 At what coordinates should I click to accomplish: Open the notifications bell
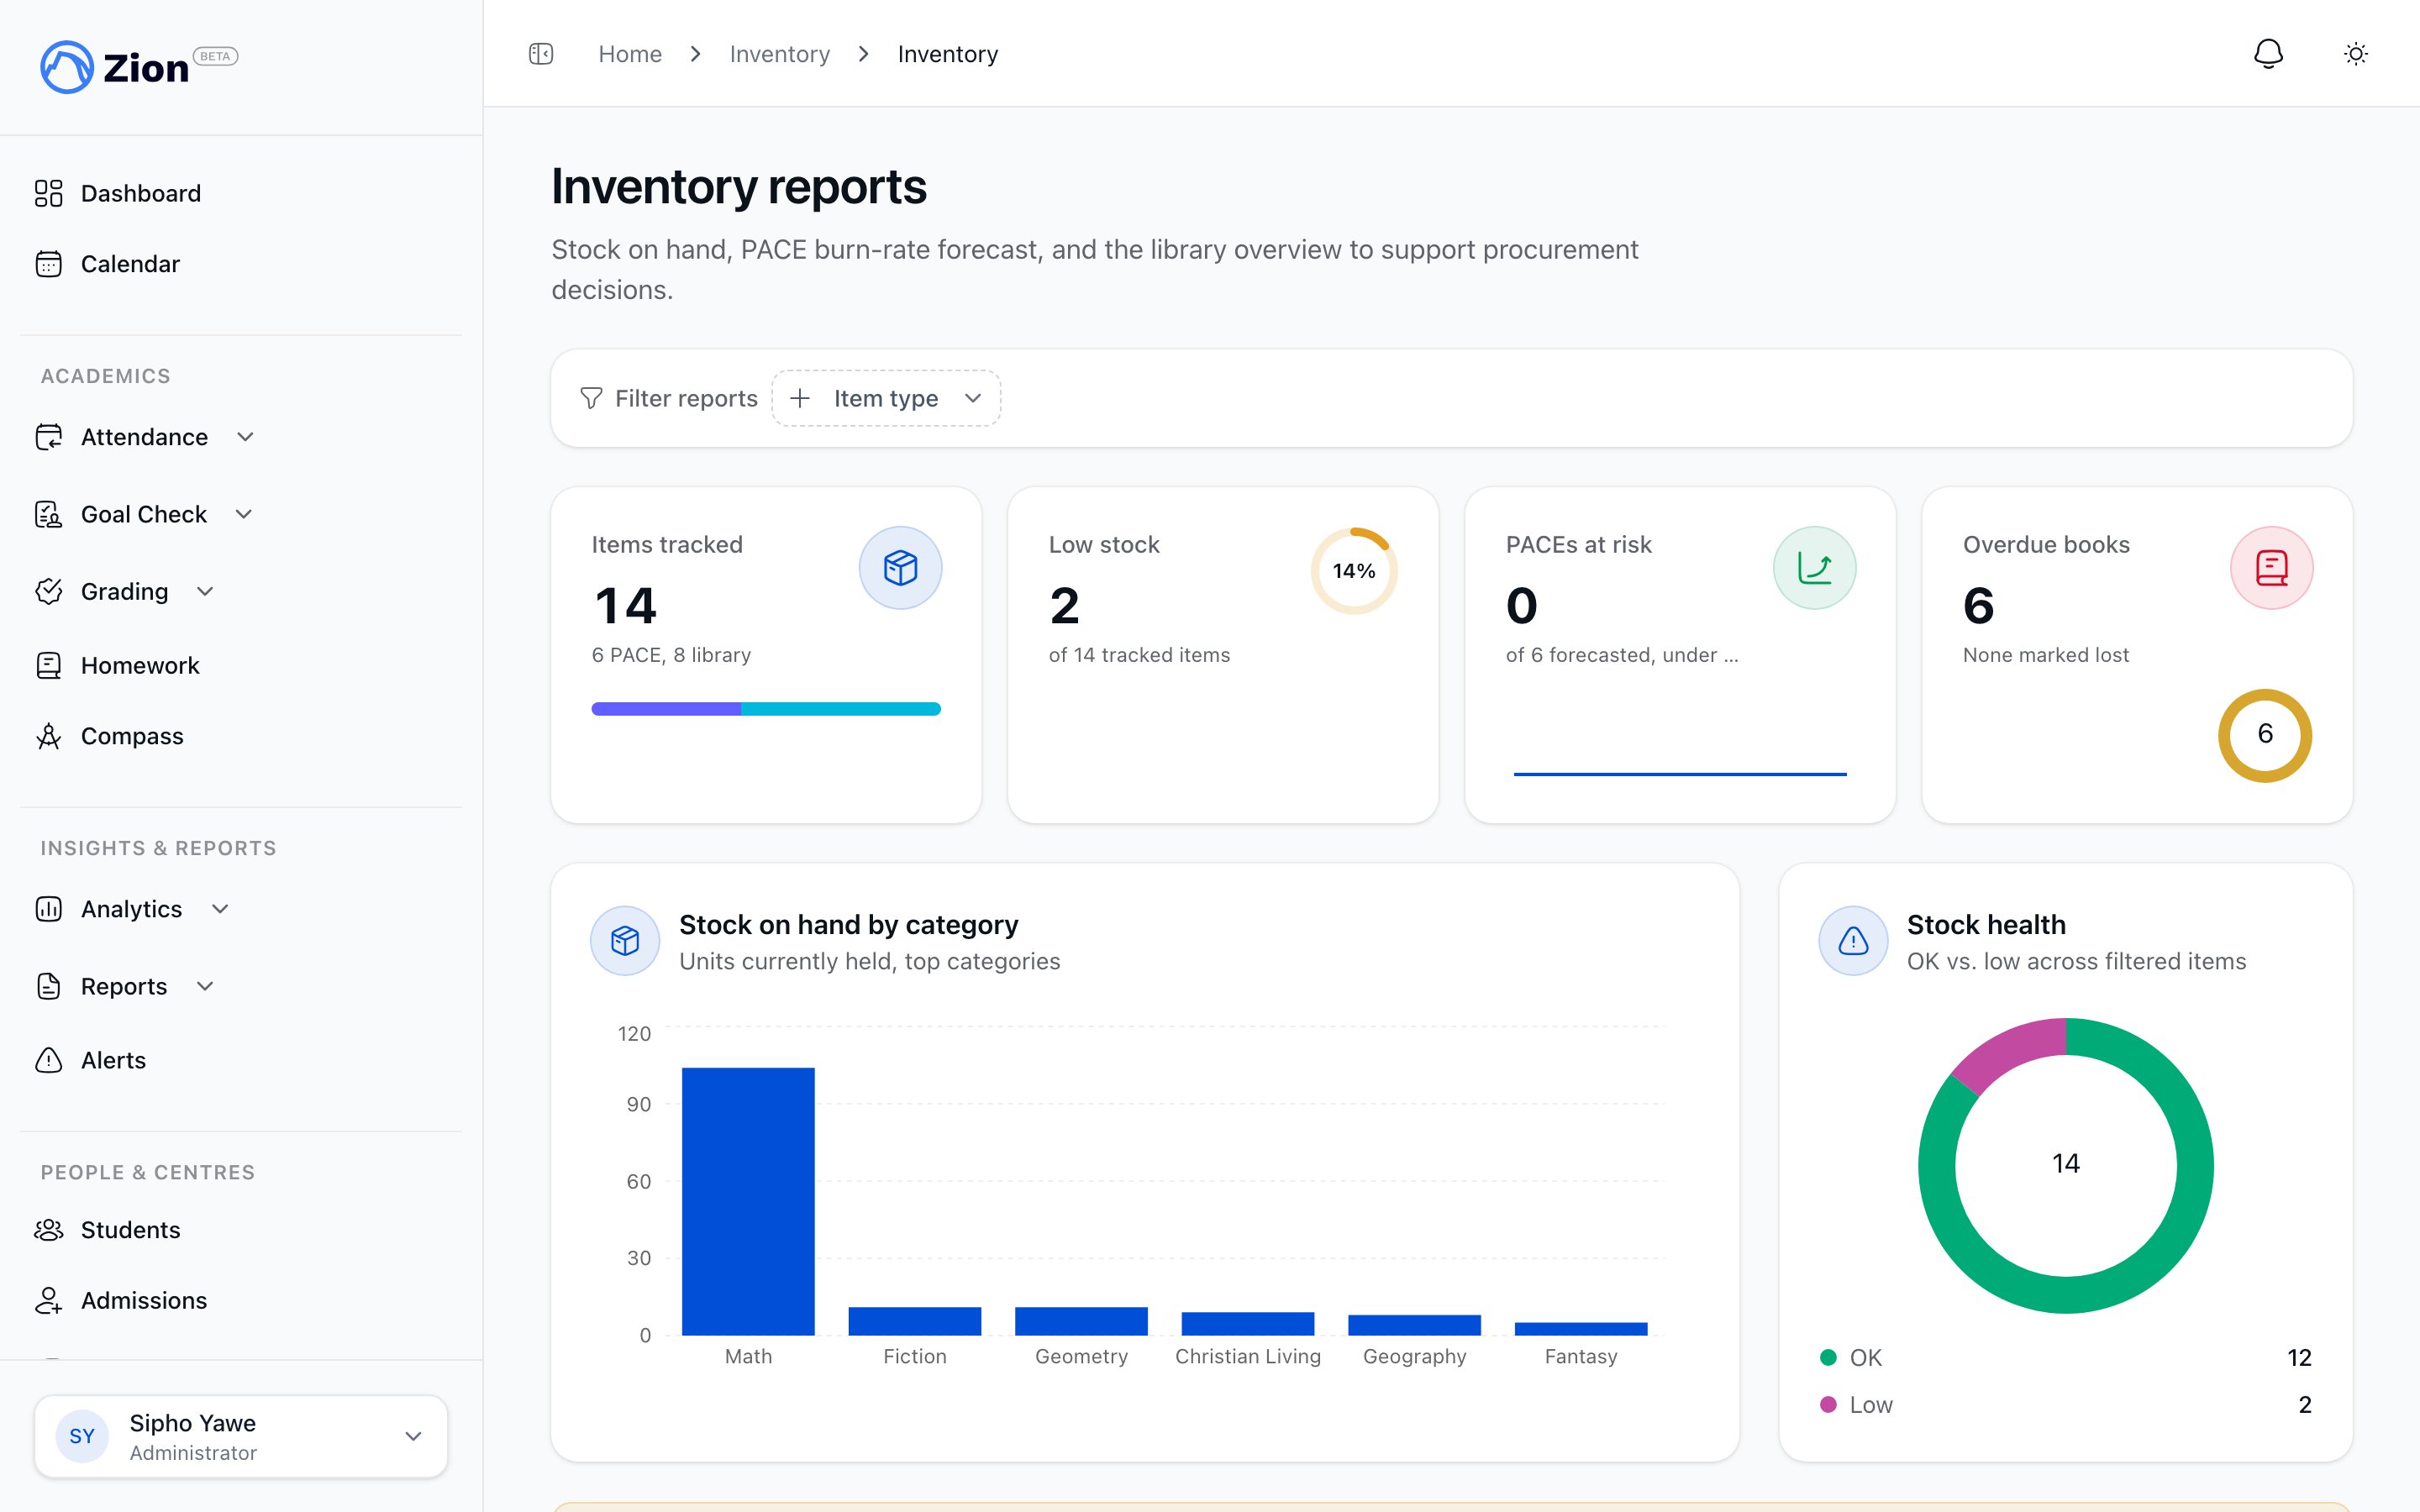(x=2268, y=54)
